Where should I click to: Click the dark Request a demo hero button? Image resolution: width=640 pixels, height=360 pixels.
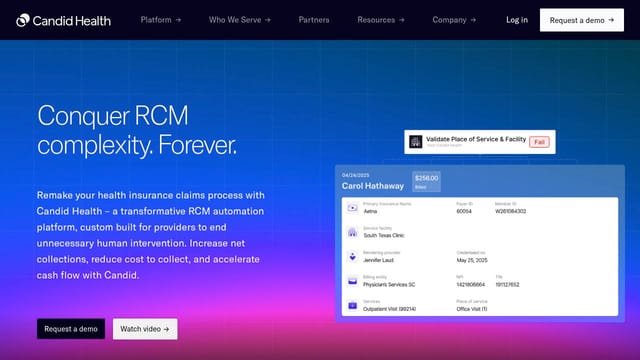pos(71,329)
